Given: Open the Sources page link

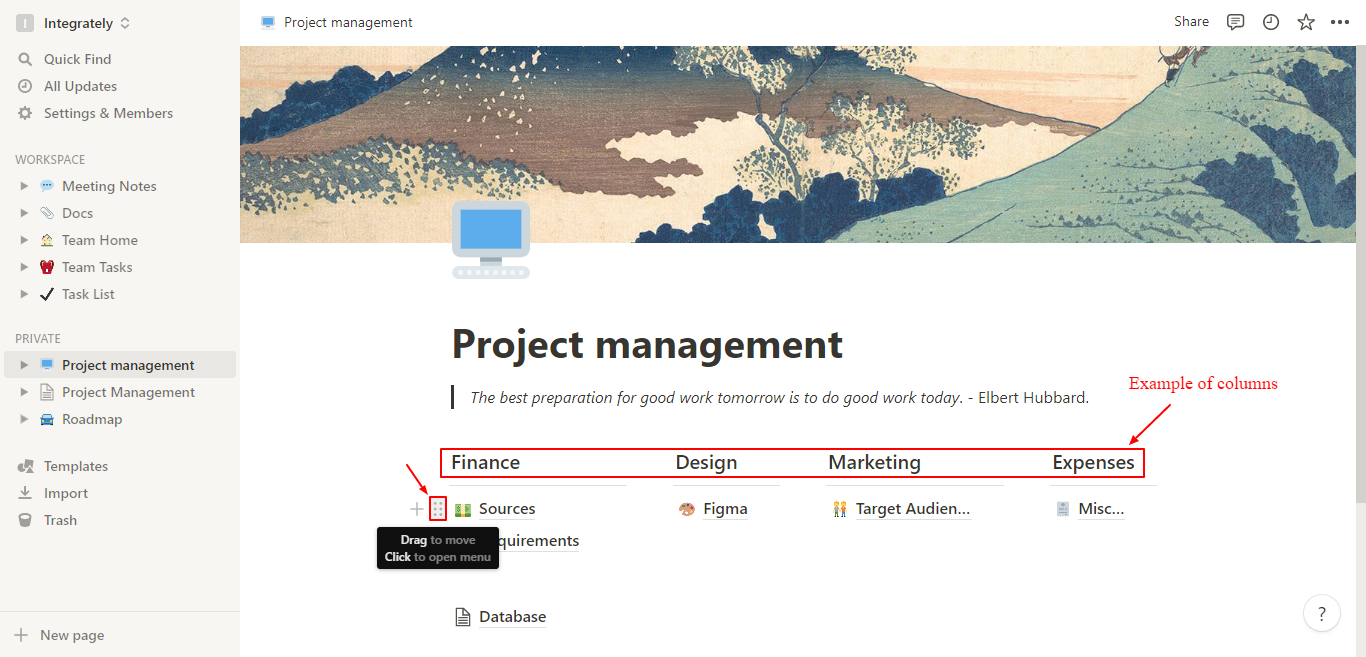Looking at the screenshot, I should click(x=507, y=509).
